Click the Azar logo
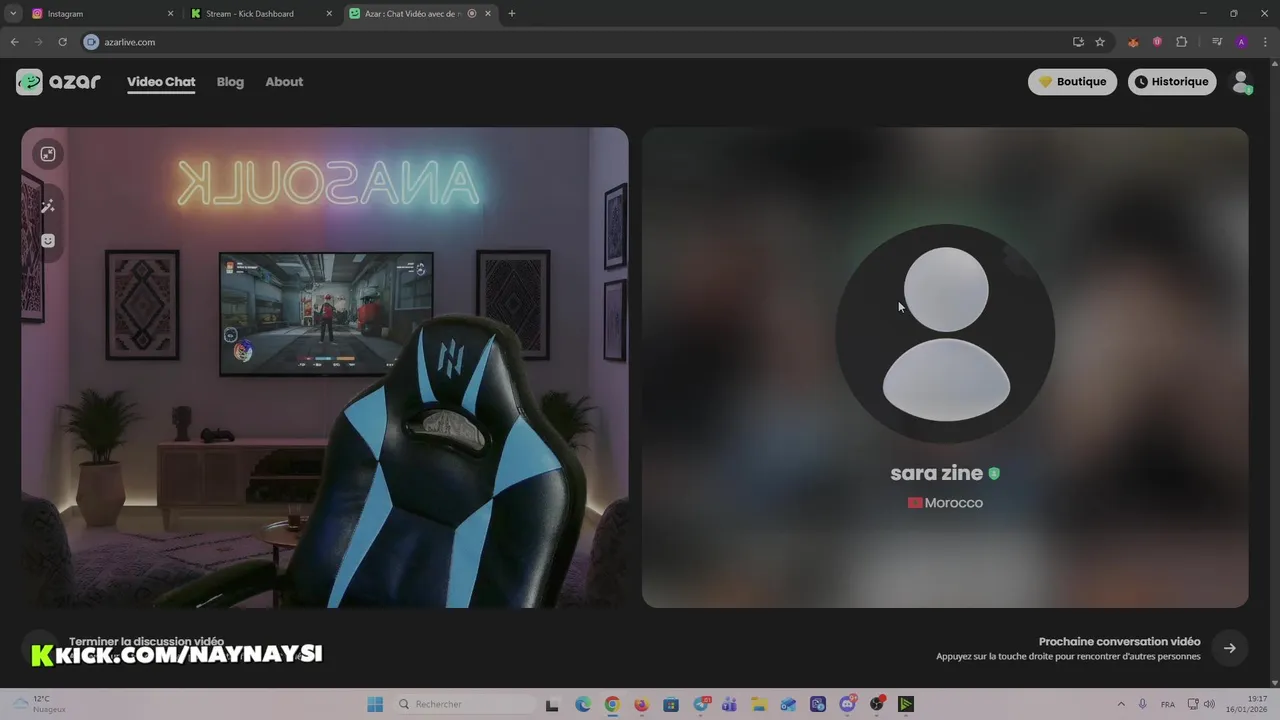Image resolution: width=1280 pixels, height=720 pixels. pos(58,82)
